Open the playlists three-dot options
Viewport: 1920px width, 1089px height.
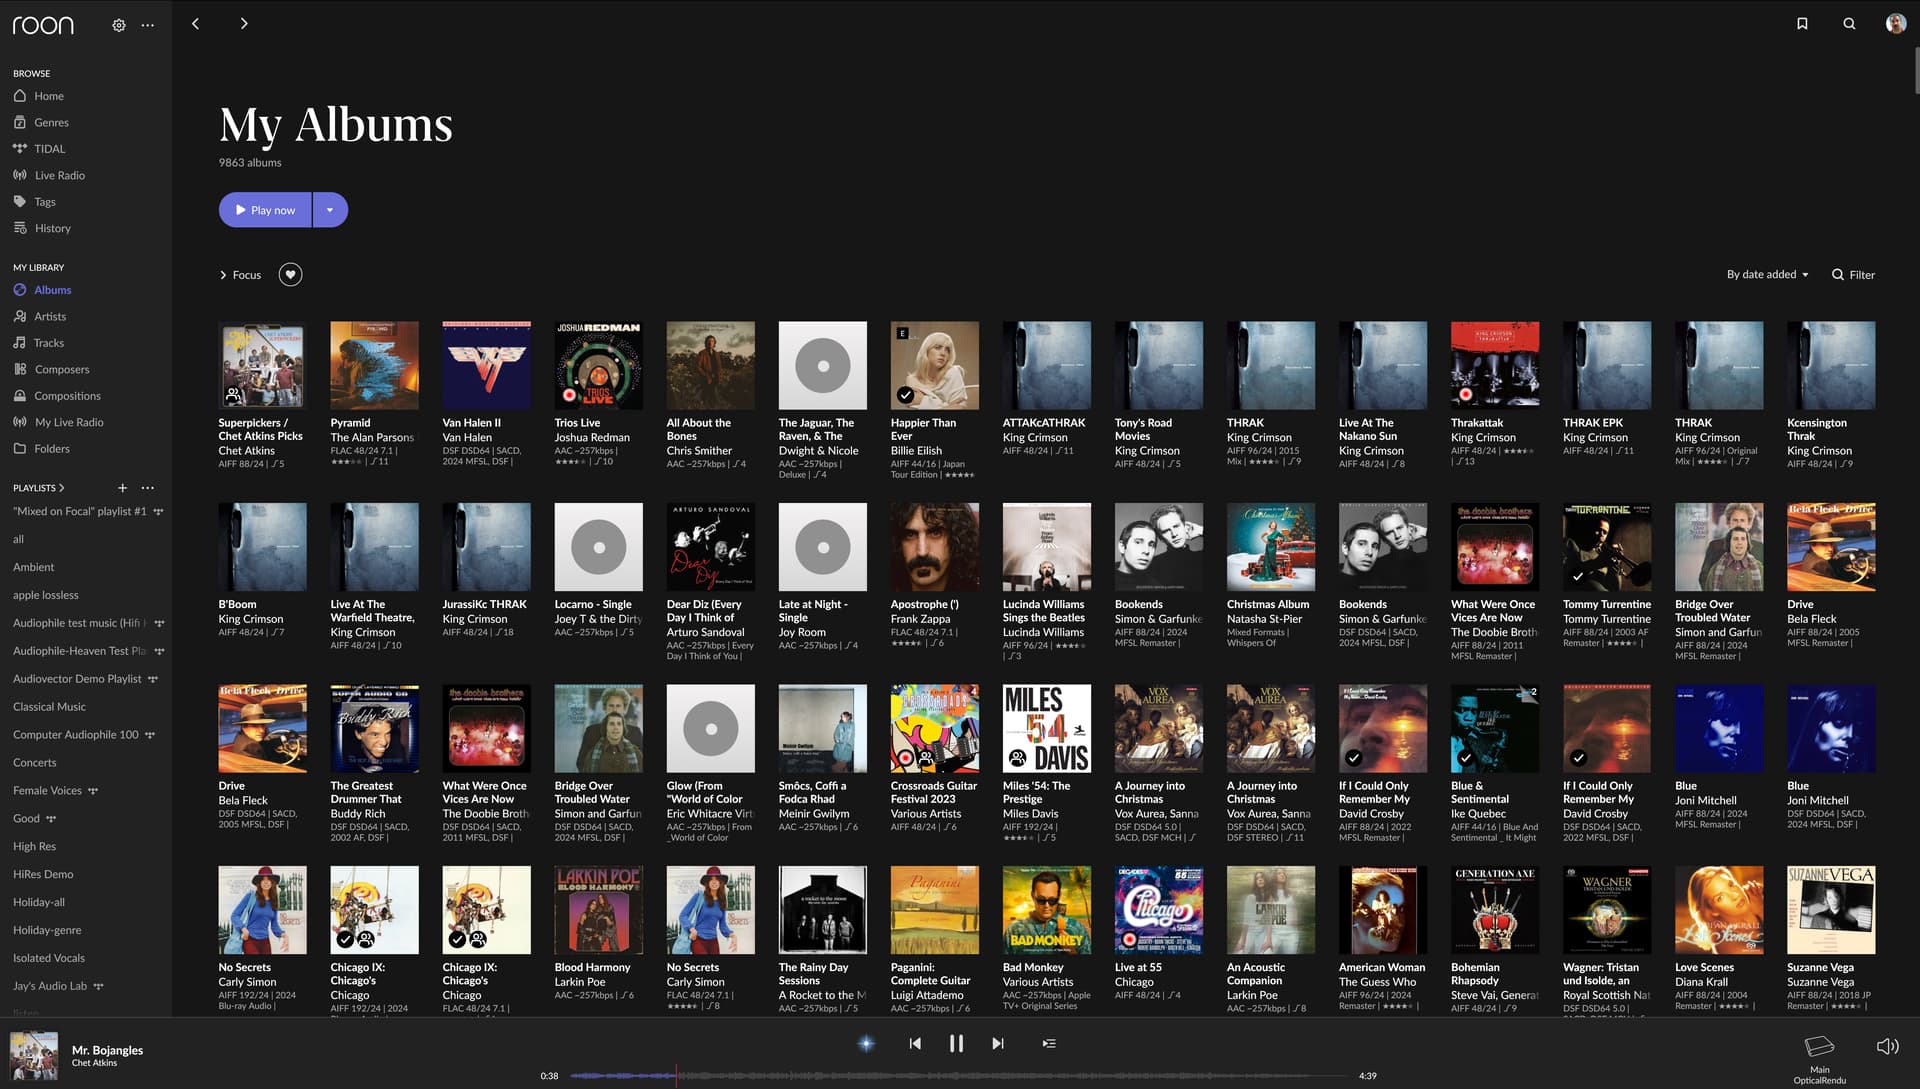pyautogui.click(x=148, y=488)
